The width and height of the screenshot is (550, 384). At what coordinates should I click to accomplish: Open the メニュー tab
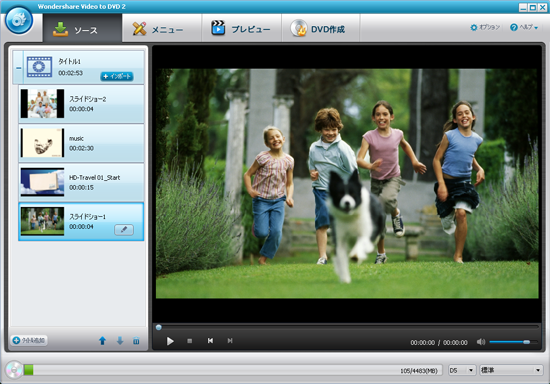(x=162, y=29)
